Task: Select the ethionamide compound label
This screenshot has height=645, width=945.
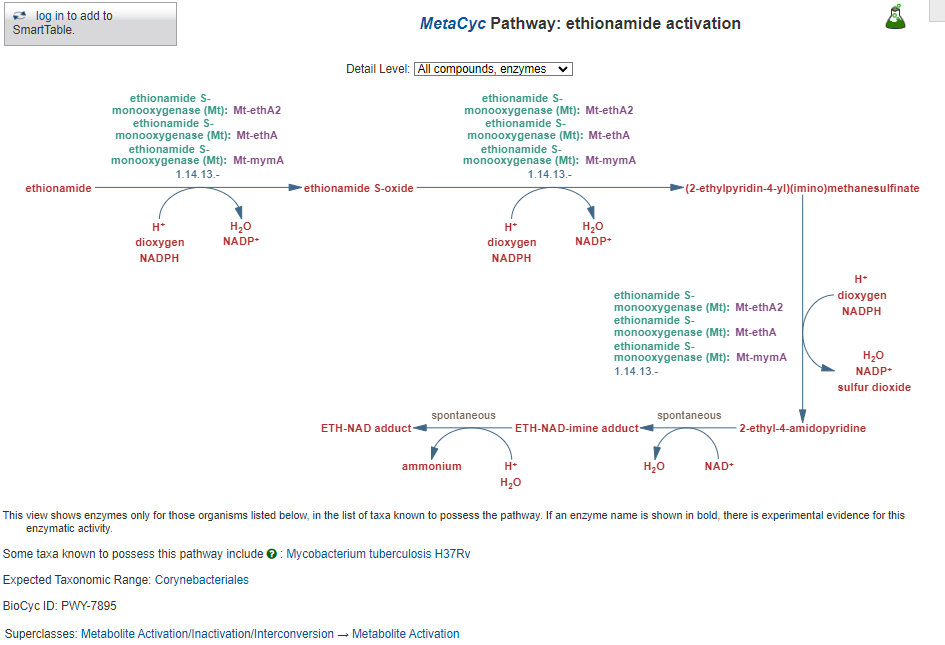Action: pos(58,188)
